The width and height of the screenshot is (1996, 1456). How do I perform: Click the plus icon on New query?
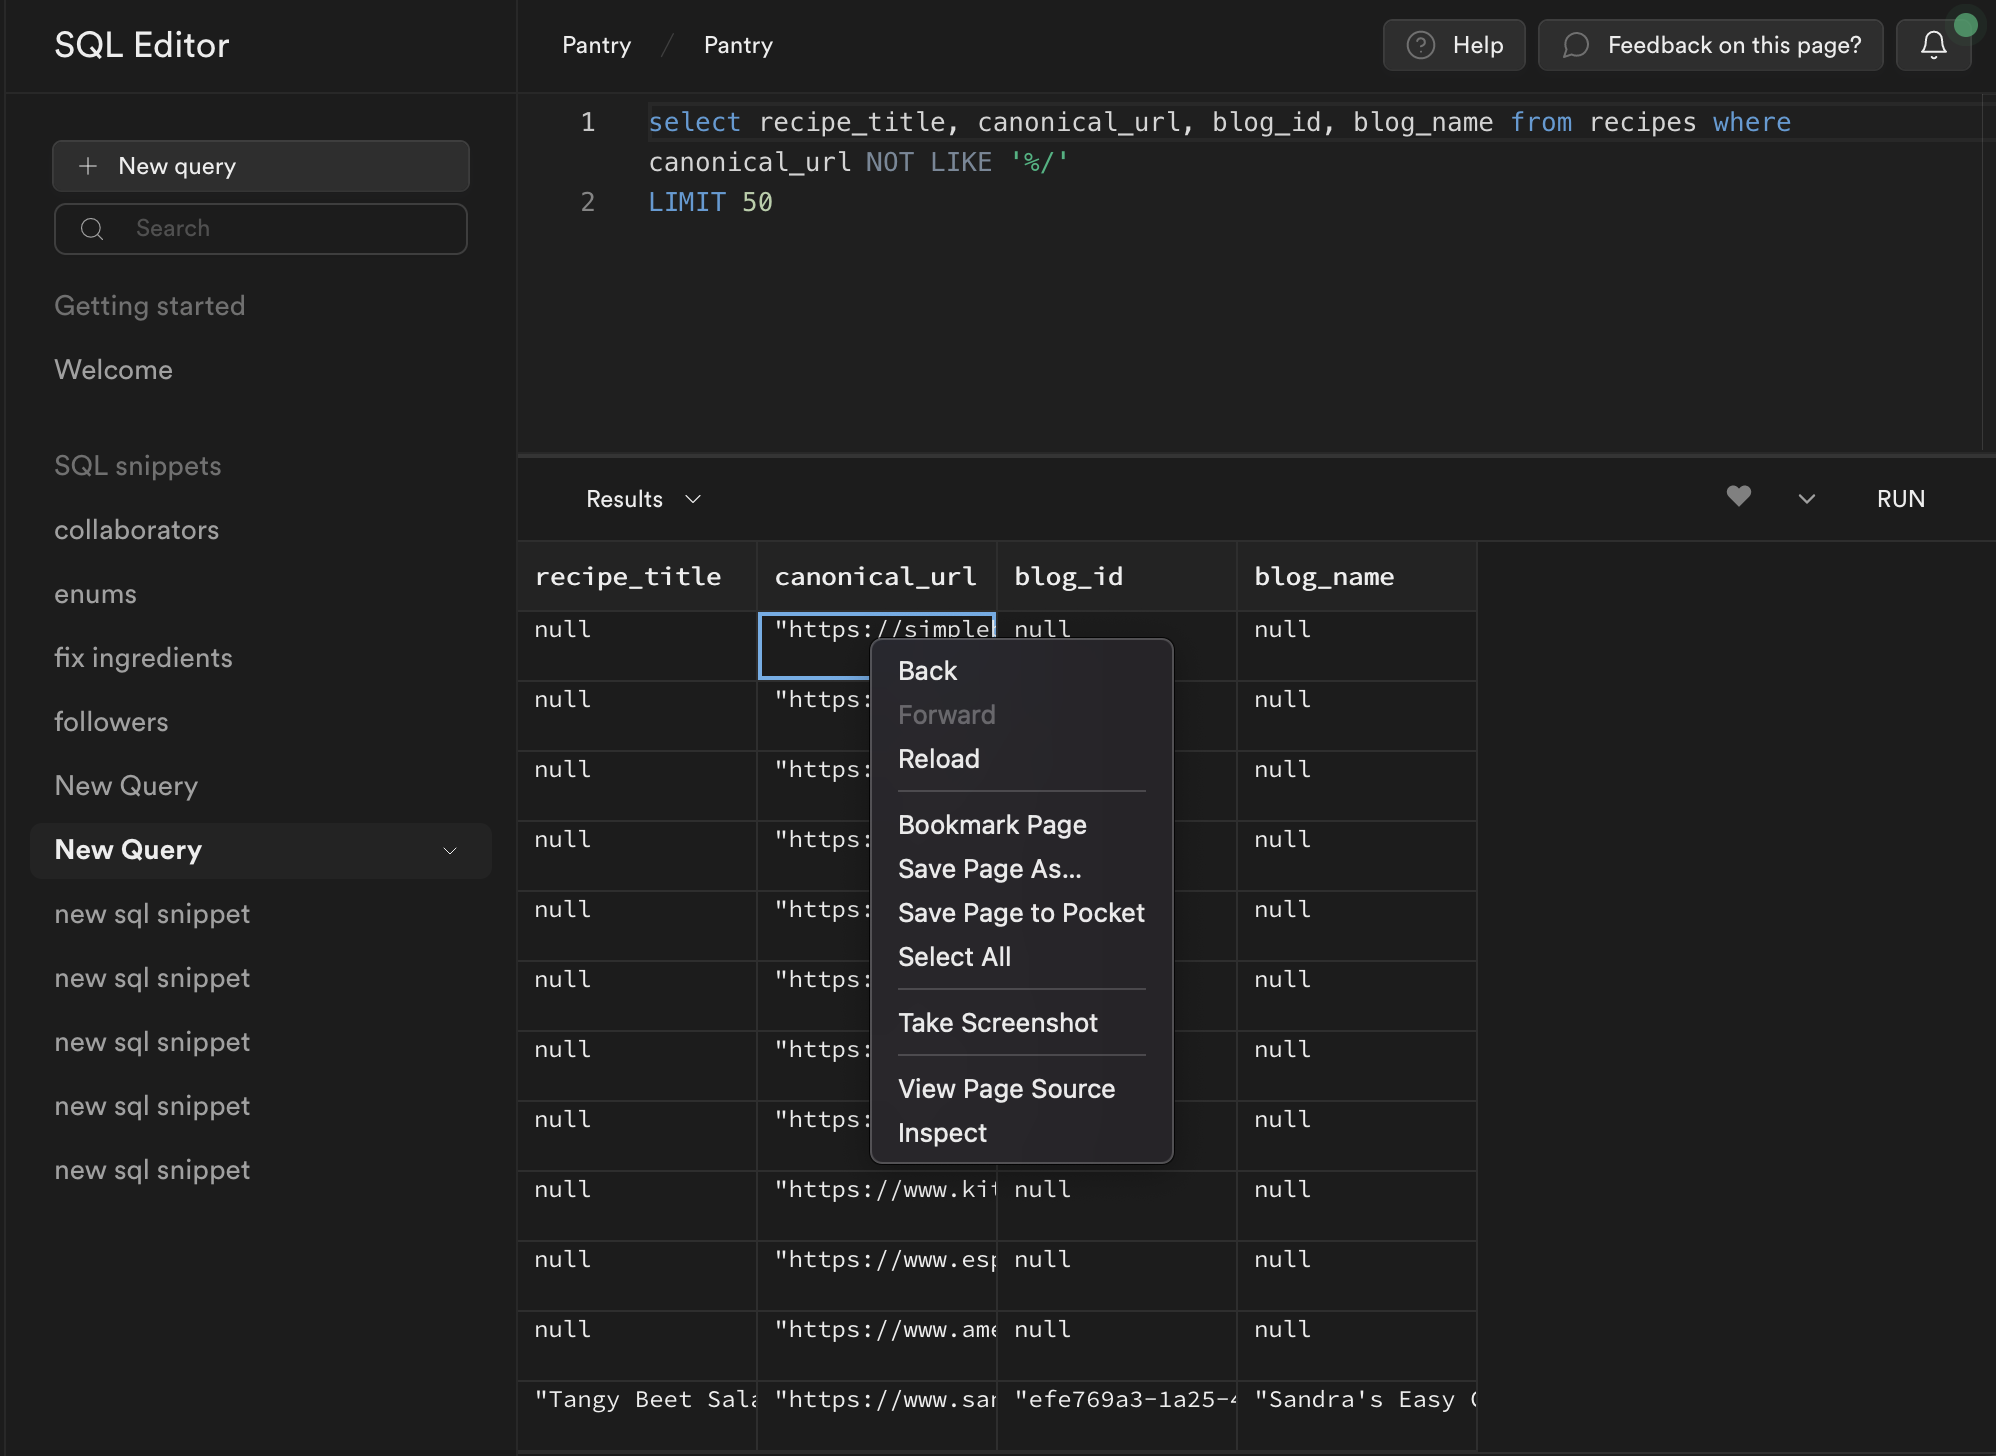[x=88, y=166]
